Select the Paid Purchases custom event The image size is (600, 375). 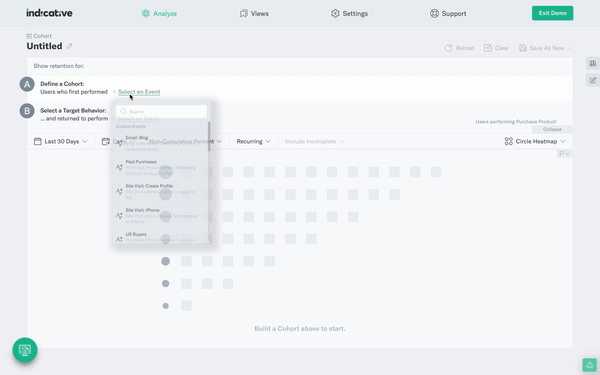[x=161, y=167]
